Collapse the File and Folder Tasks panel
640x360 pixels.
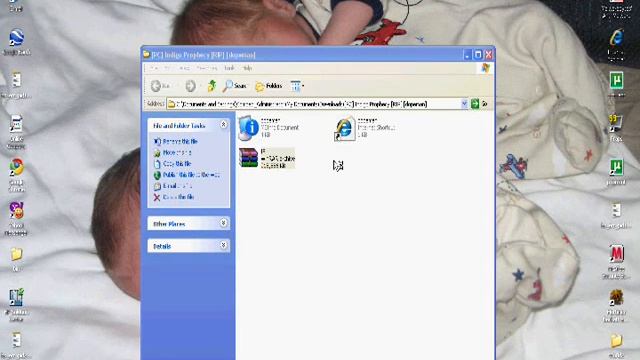pyautogui.click(x=223, y=124)
